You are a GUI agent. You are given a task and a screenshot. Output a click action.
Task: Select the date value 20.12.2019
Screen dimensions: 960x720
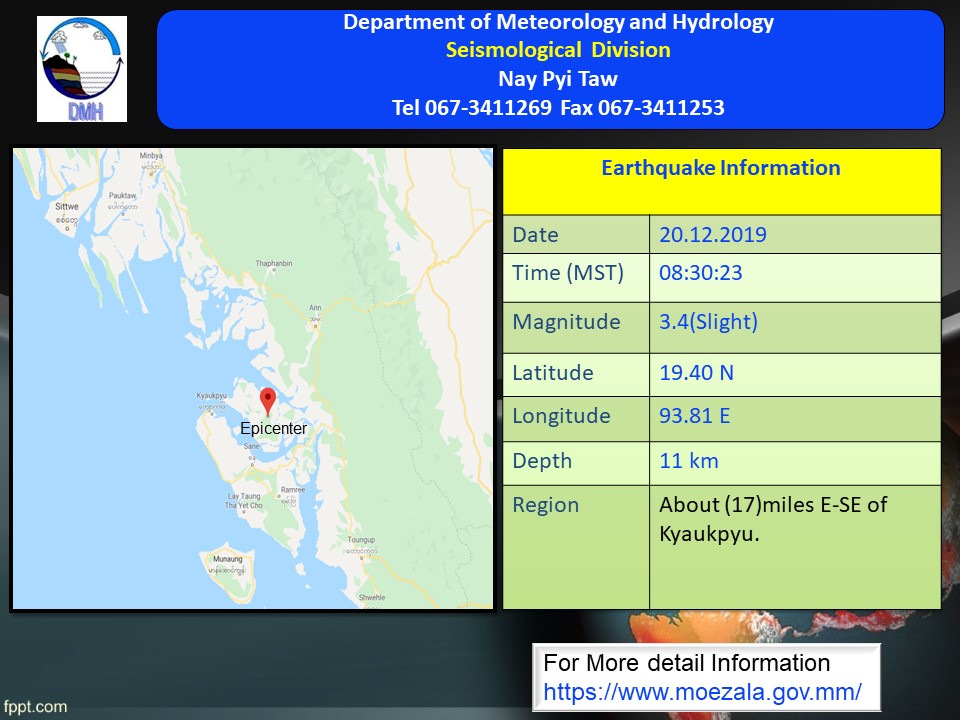pos(713,235)
